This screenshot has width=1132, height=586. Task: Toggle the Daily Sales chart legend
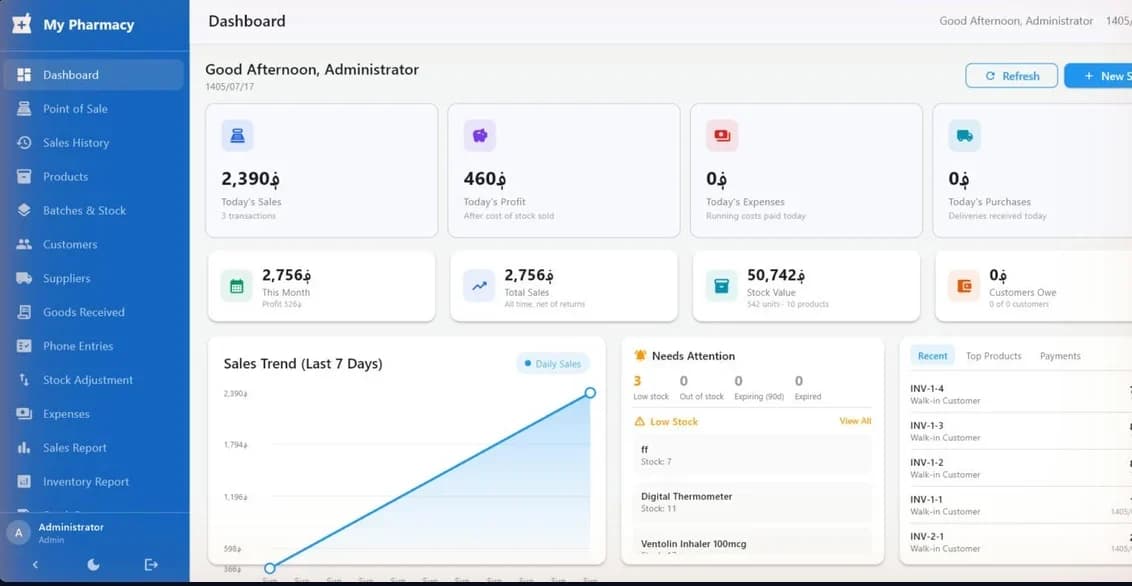tap(553, 364)
